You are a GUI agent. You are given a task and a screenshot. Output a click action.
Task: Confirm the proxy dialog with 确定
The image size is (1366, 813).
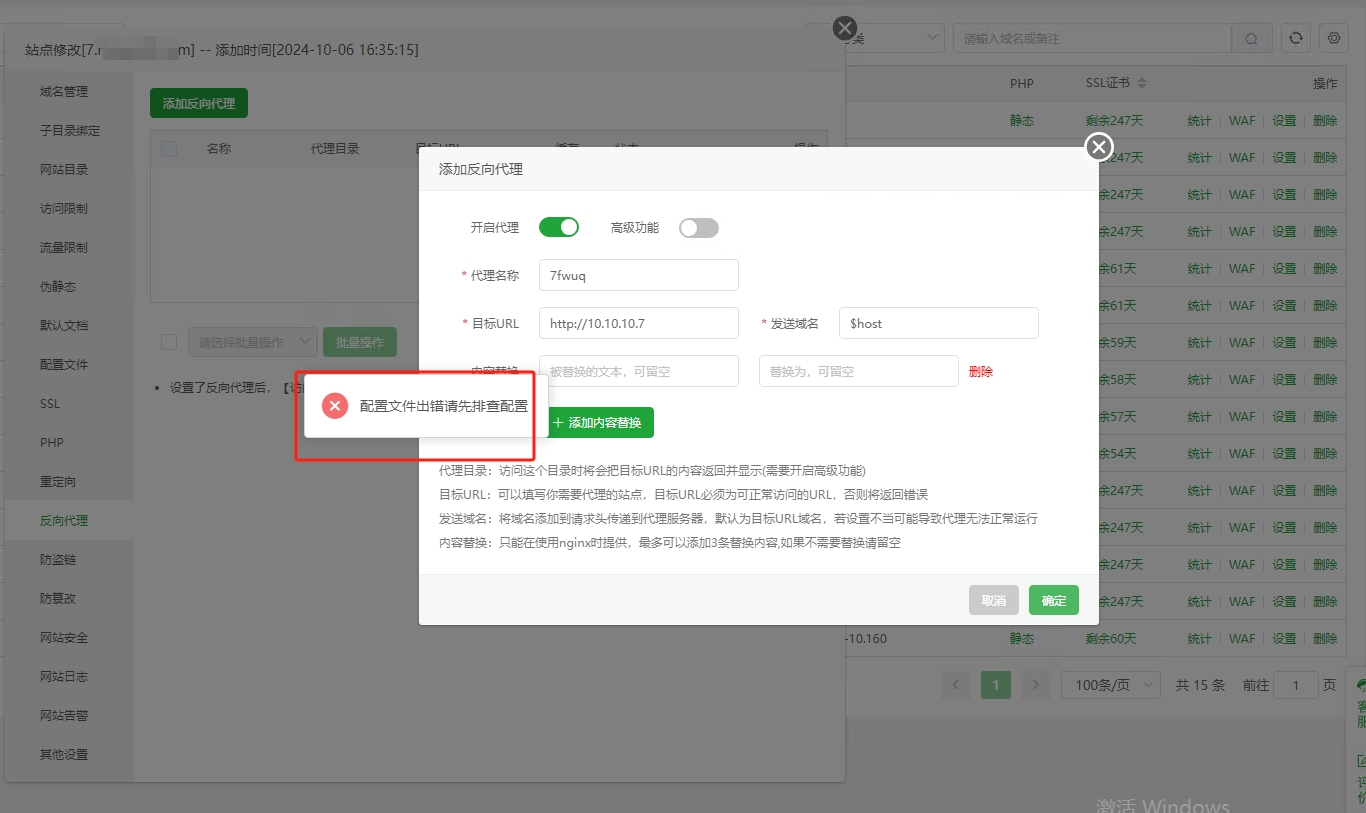[1054, 600]
